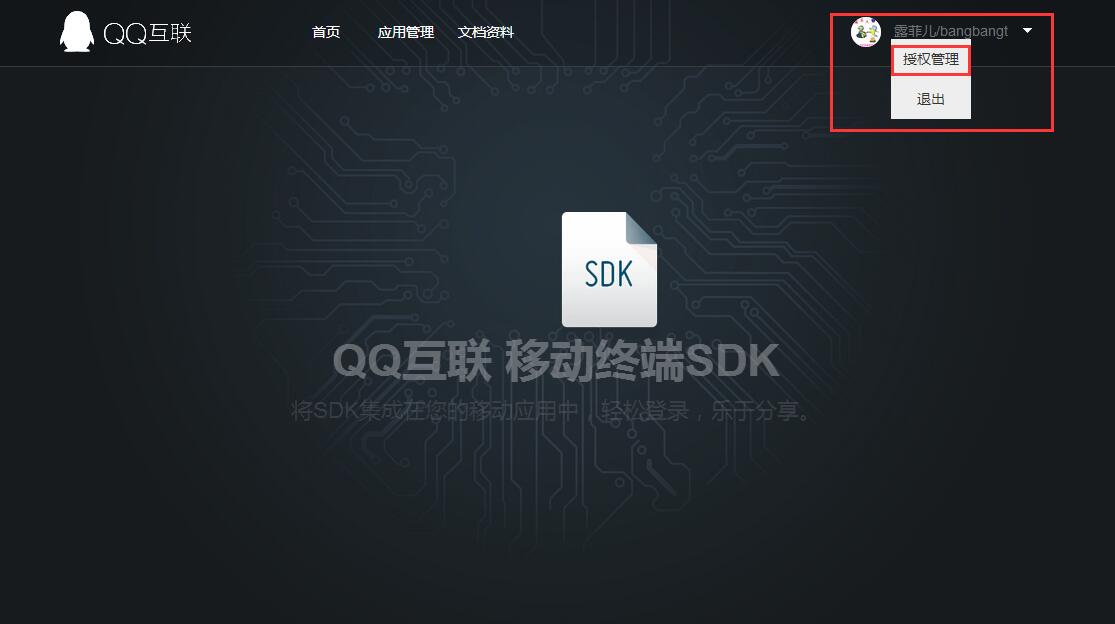This screenshot has height=624, width=1115.
Task: Click the user avatar picture in header
Action: pos(865,32)
